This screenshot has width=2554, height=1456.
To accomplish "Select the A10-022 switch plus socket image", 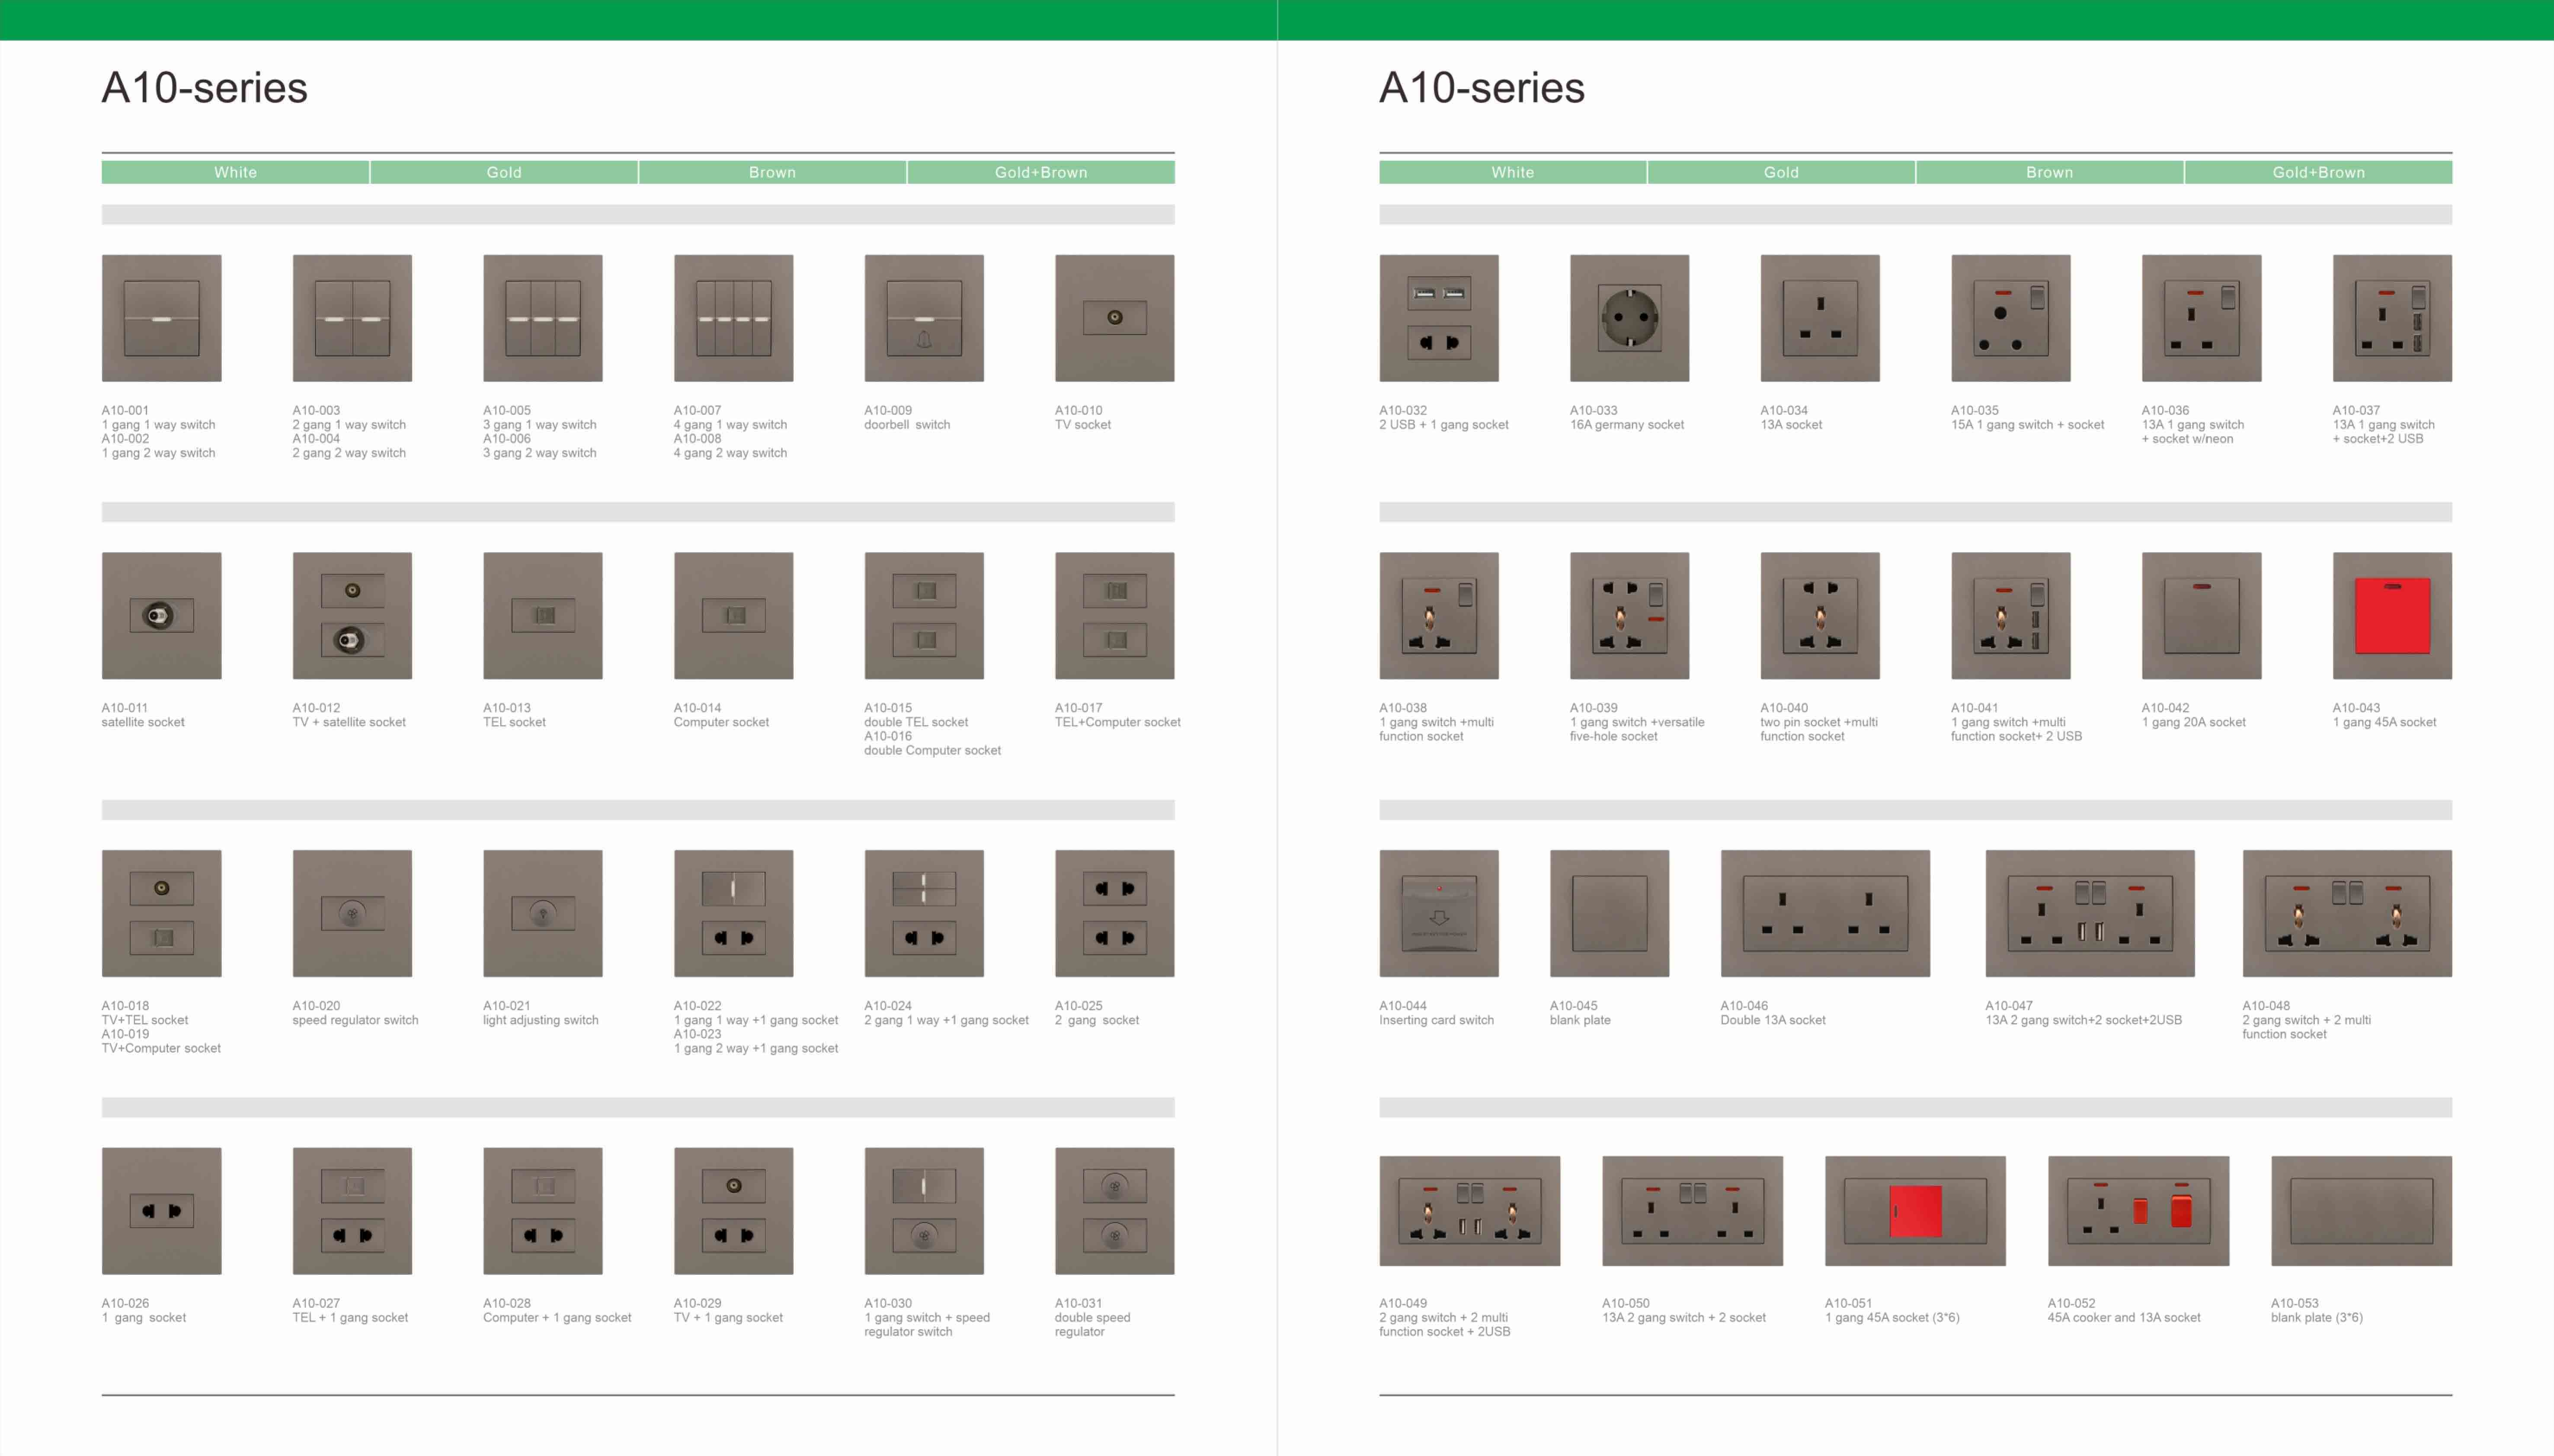I will point(733,913).
